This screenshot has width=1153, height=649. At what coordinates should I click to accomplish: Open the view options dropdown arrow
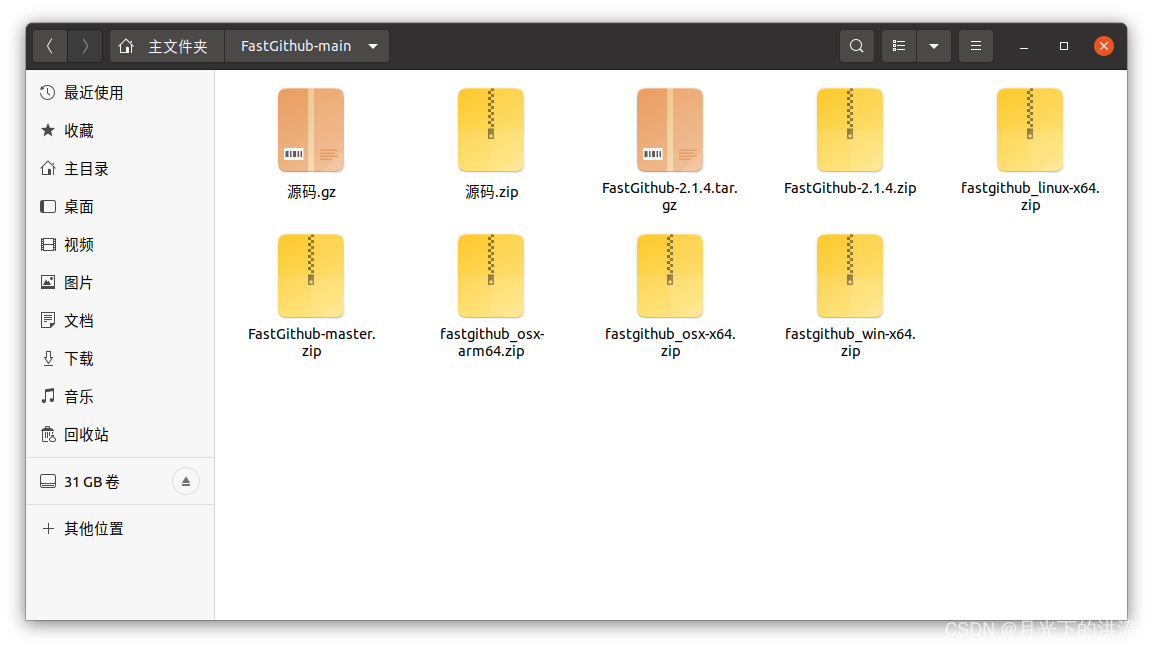[933, 45]
